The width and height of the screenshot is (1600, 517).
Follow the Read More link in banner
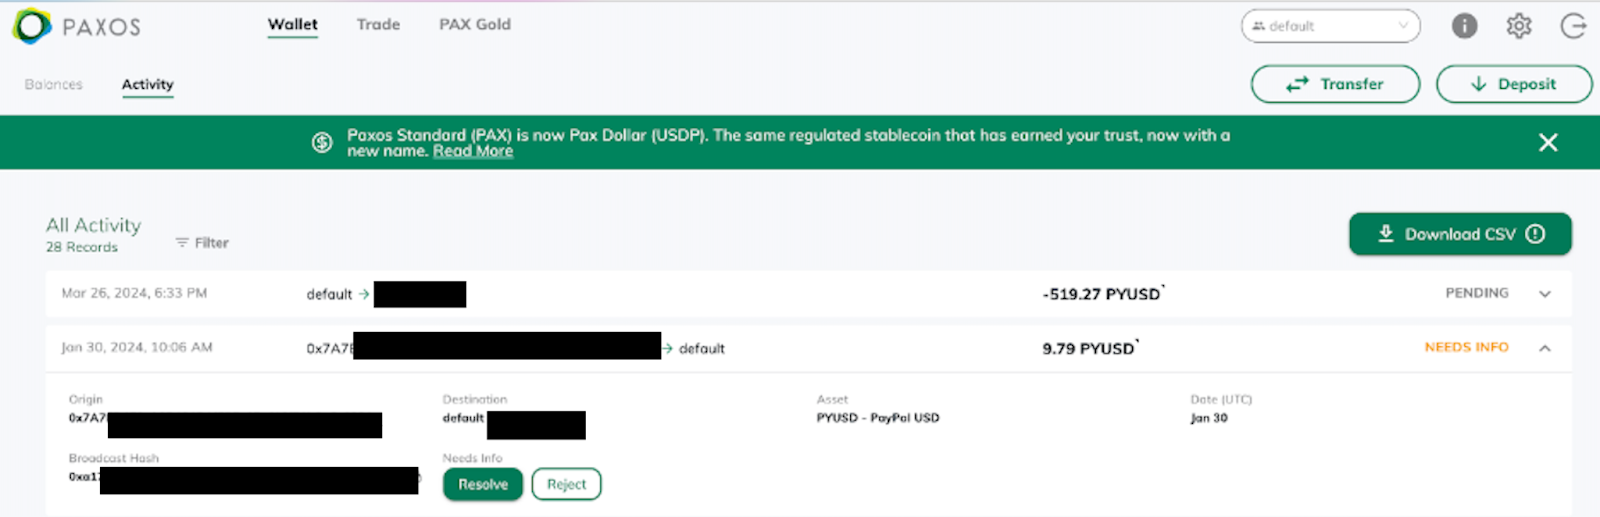click(x=473, y=151)
